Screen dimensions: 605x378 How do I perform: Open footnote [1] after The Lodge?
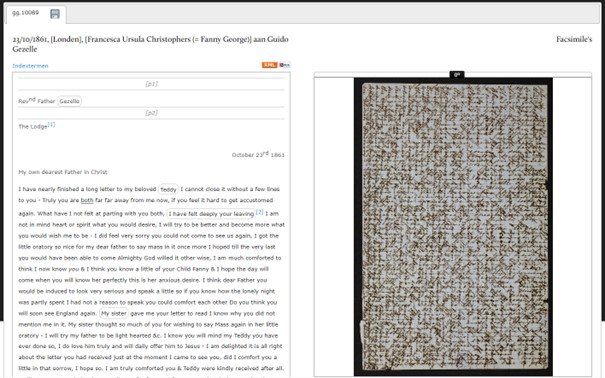51,124
